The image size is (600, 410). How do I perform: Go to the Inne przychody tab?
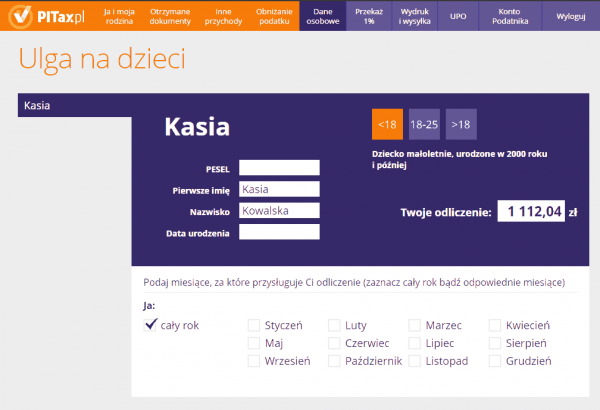click(223, 16)
